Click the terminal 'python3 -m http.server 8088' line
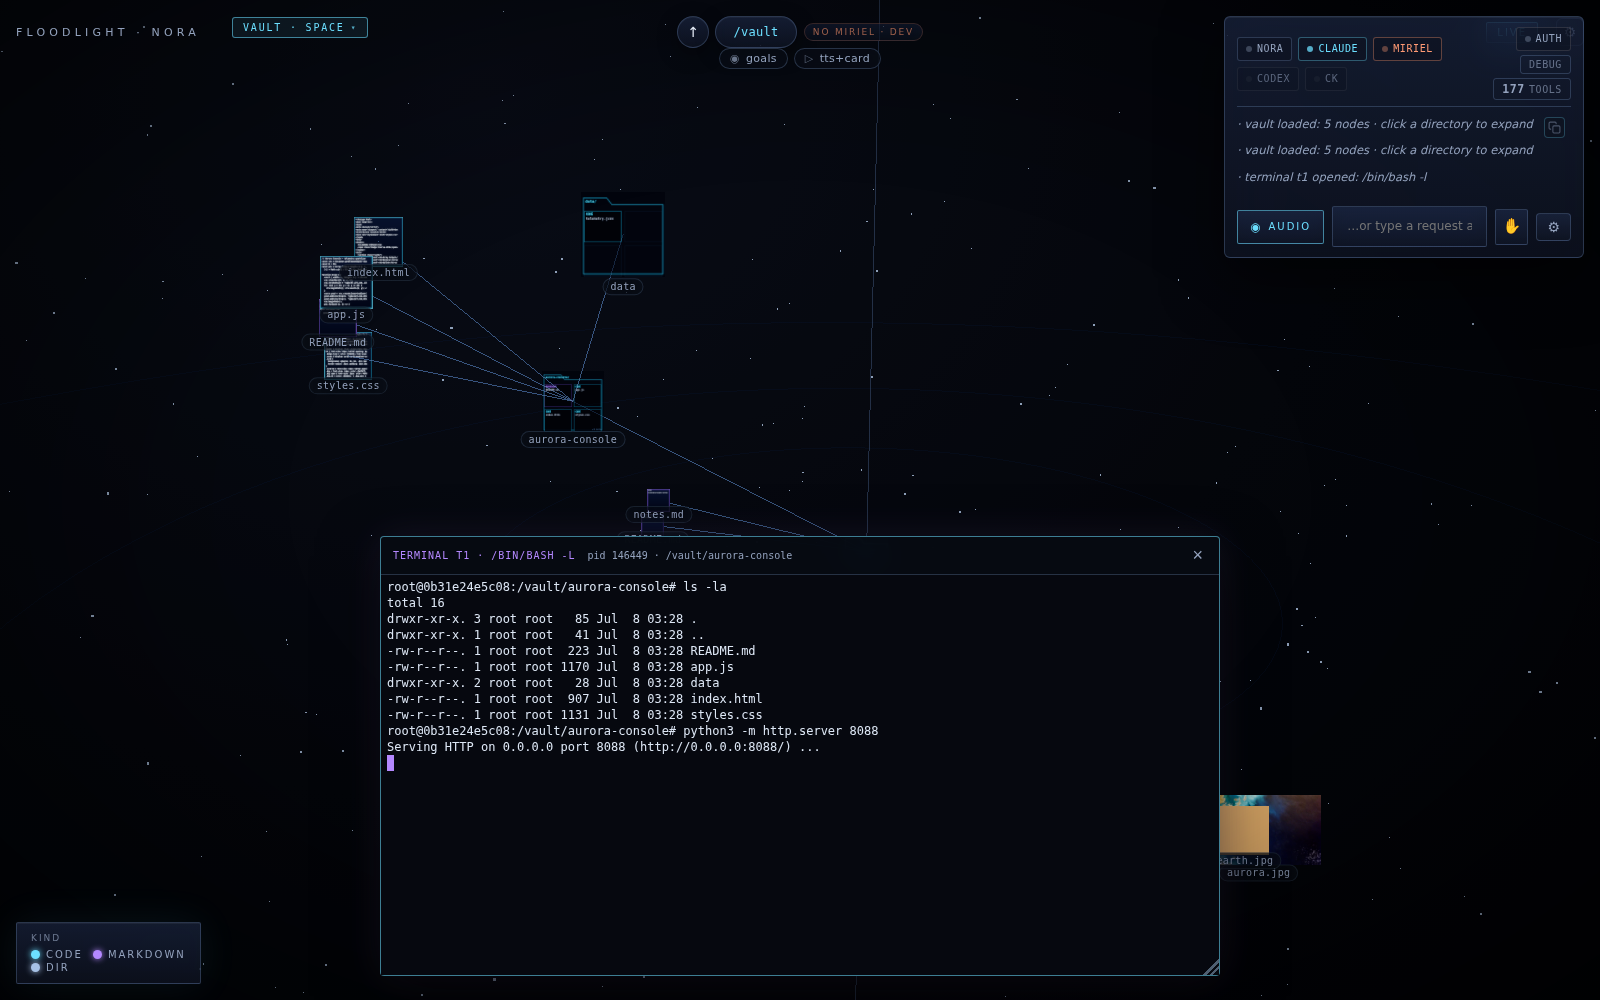 (633, 731)
